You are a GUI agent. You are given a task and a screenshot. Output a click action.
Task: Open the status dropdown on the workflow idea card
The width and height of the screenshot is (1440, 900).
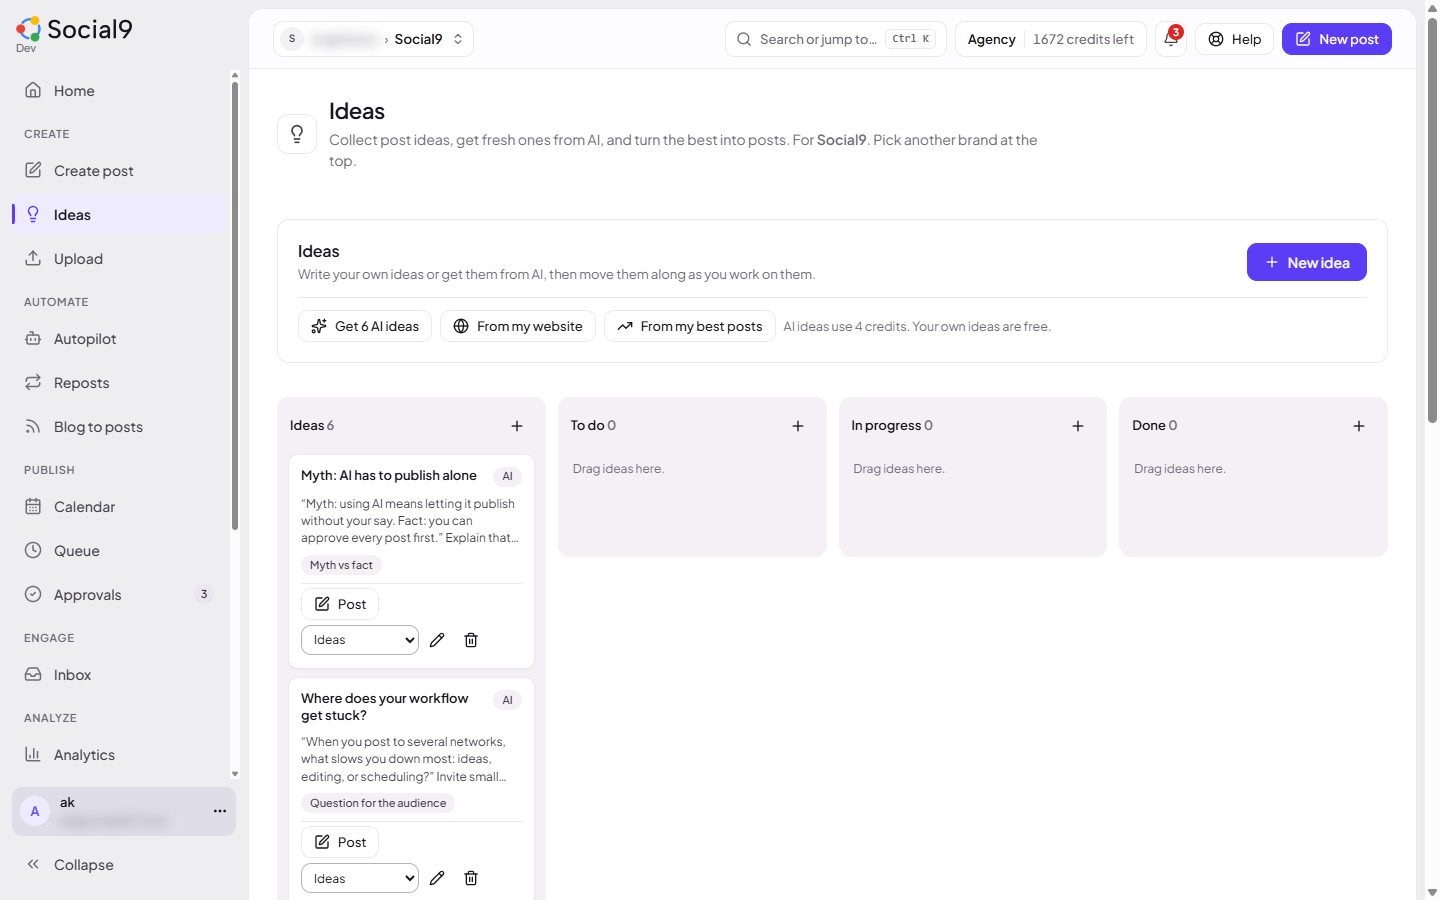[x=360, y=878]
